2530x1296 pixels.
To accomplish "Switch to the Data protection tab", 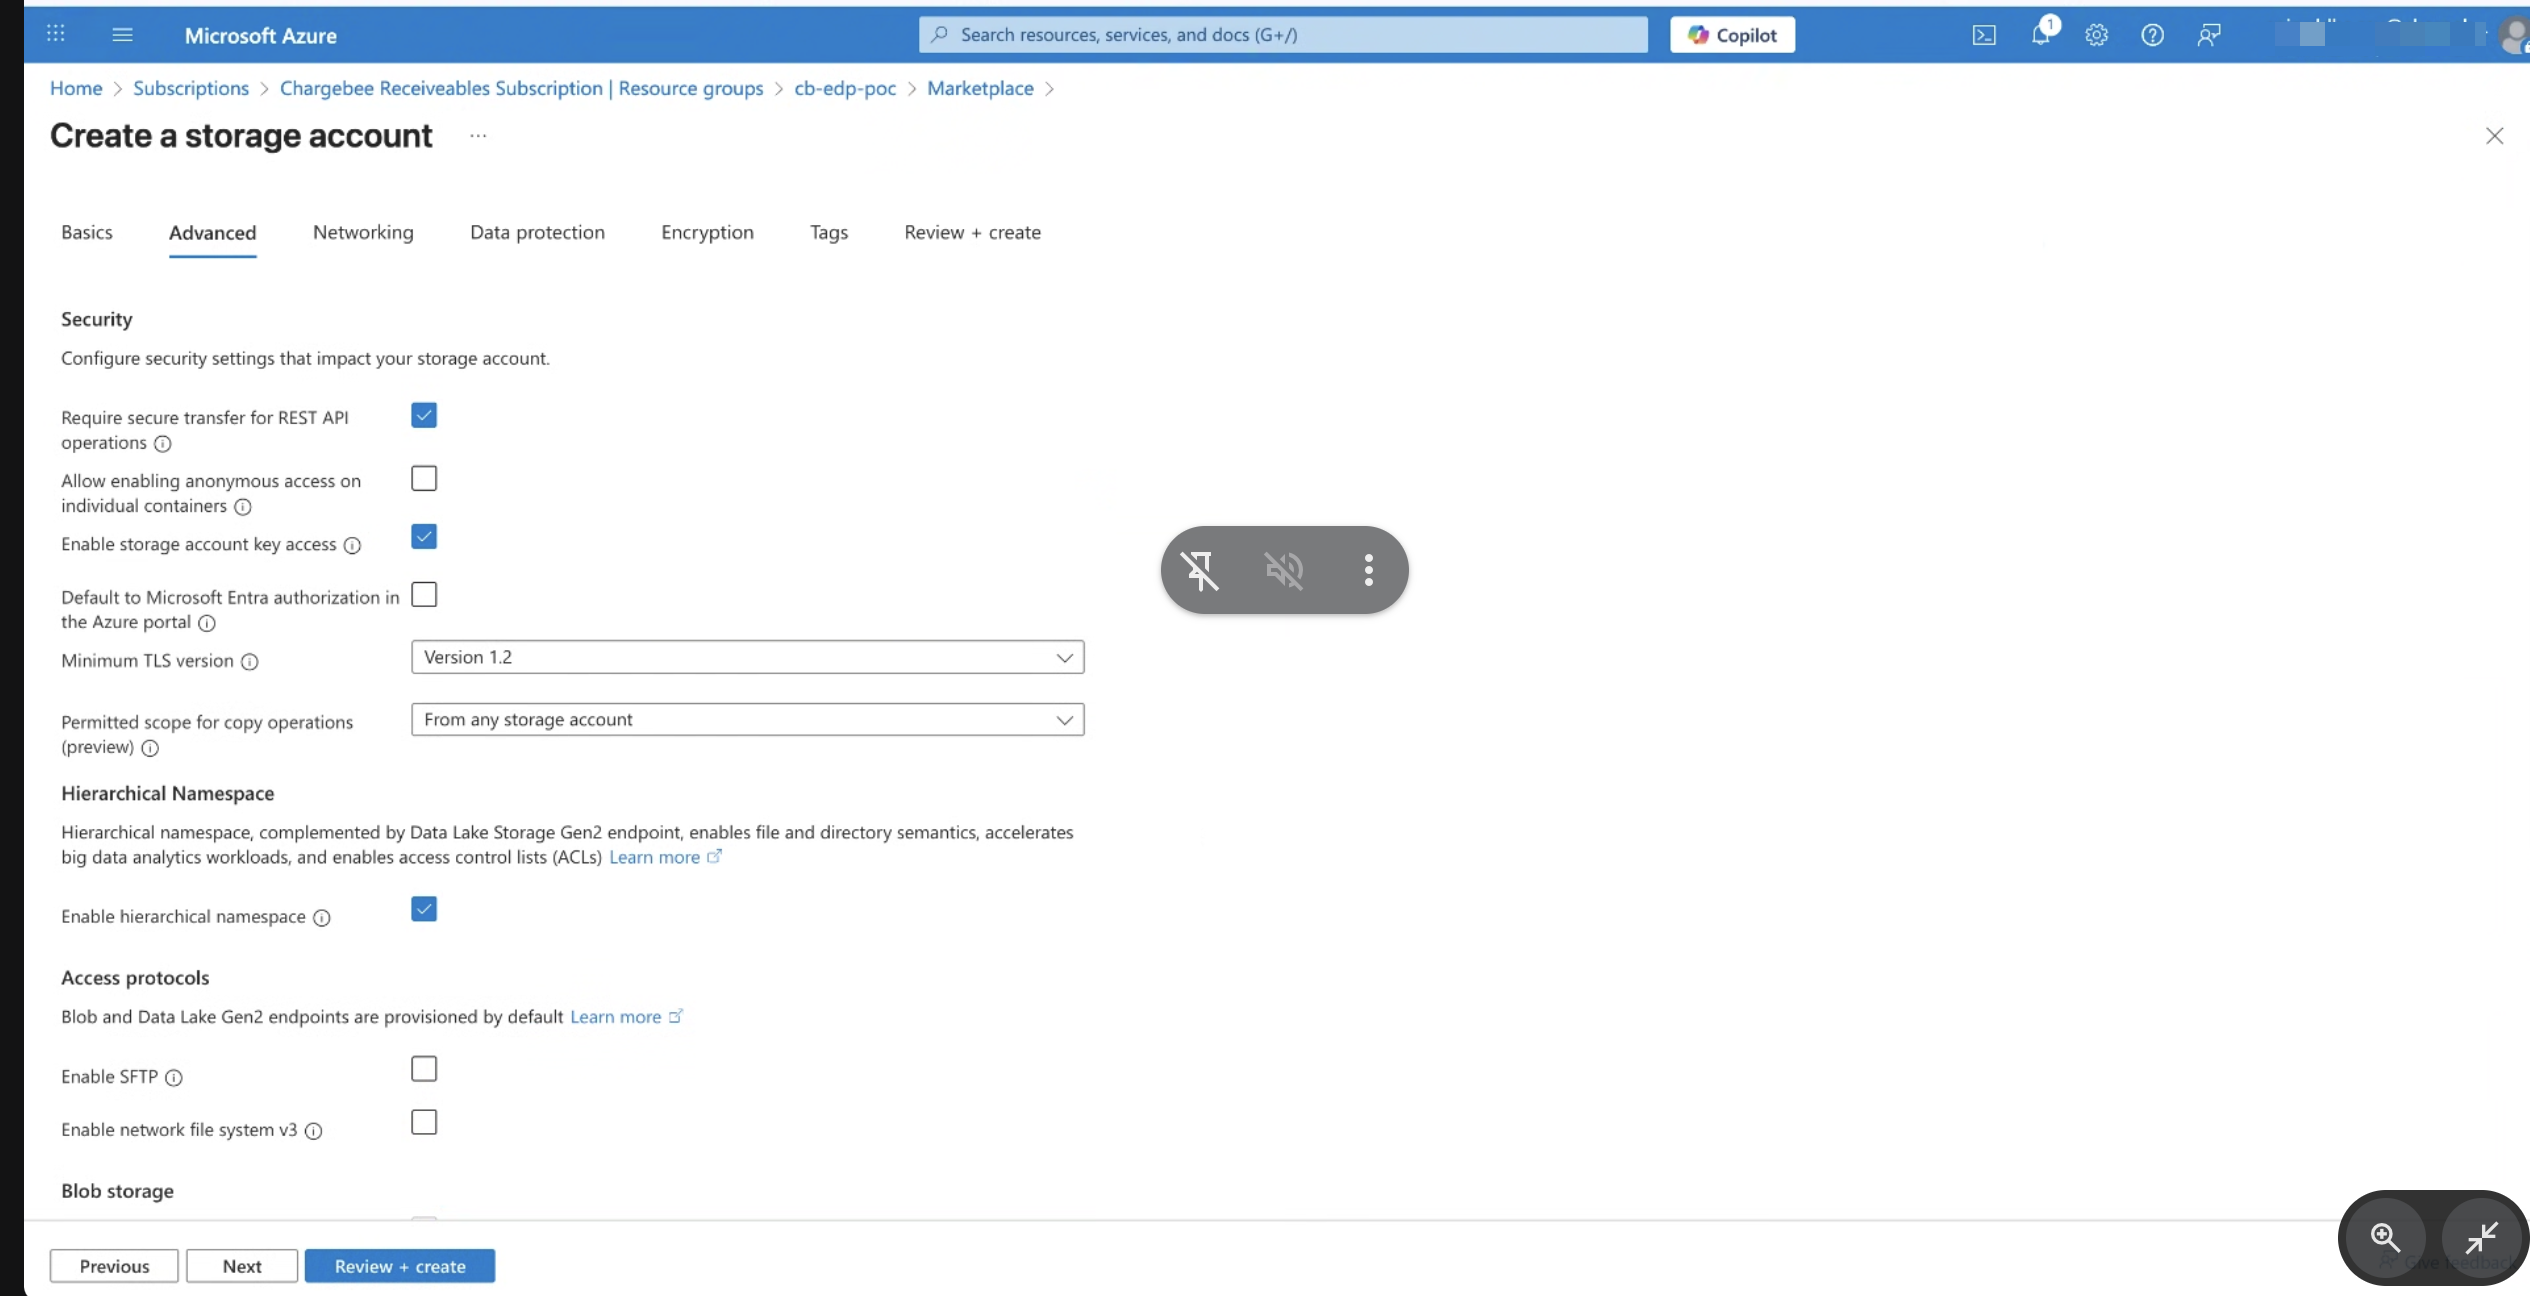I will [537, 233].
